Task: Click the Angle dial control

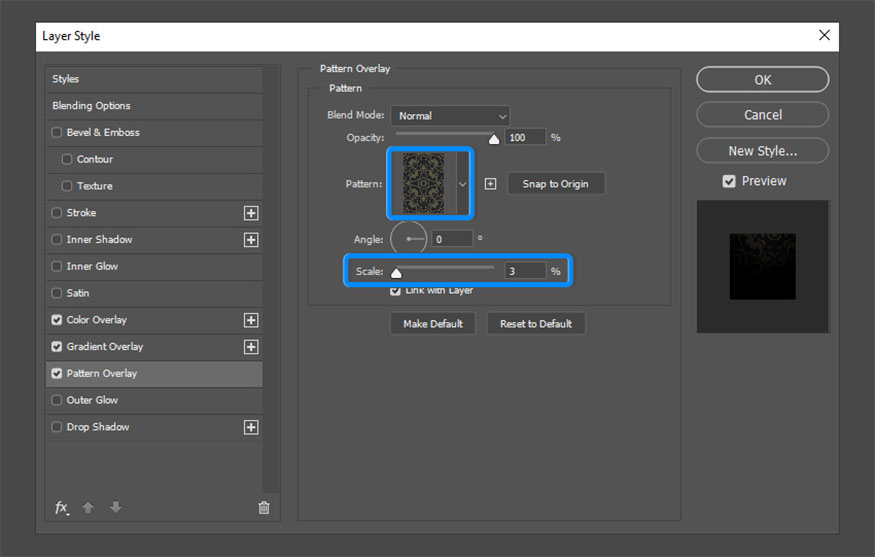Action: (408, 239)
